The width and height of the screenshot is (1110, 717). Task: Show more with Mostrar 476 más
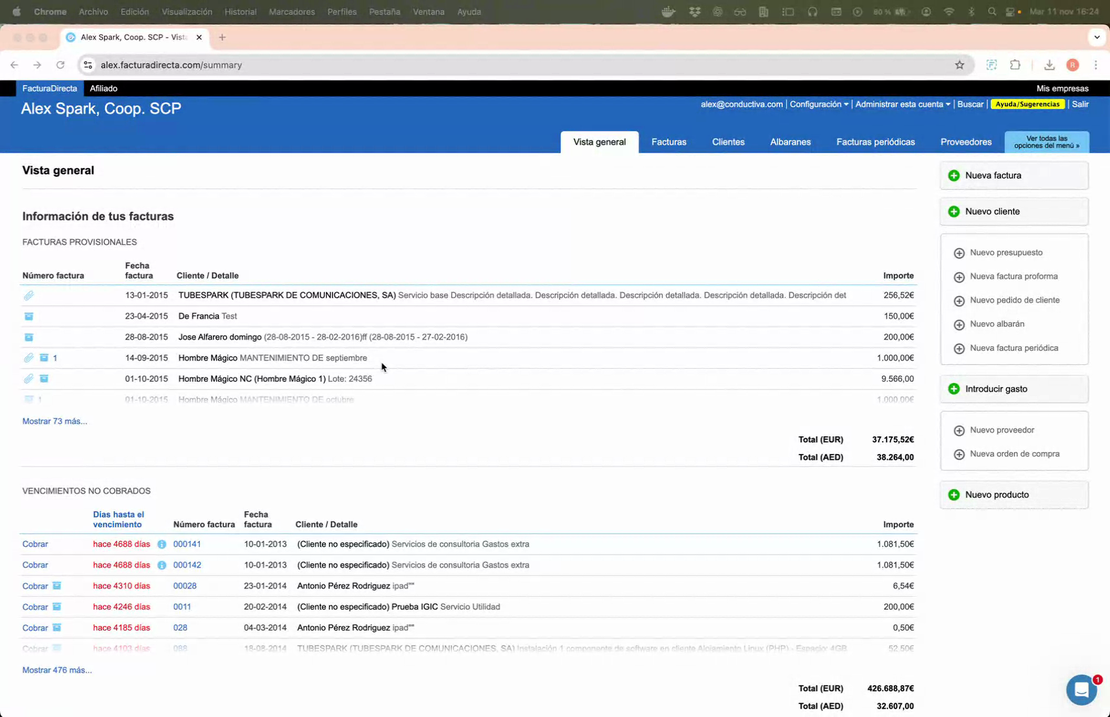click(x=57, y=670)
